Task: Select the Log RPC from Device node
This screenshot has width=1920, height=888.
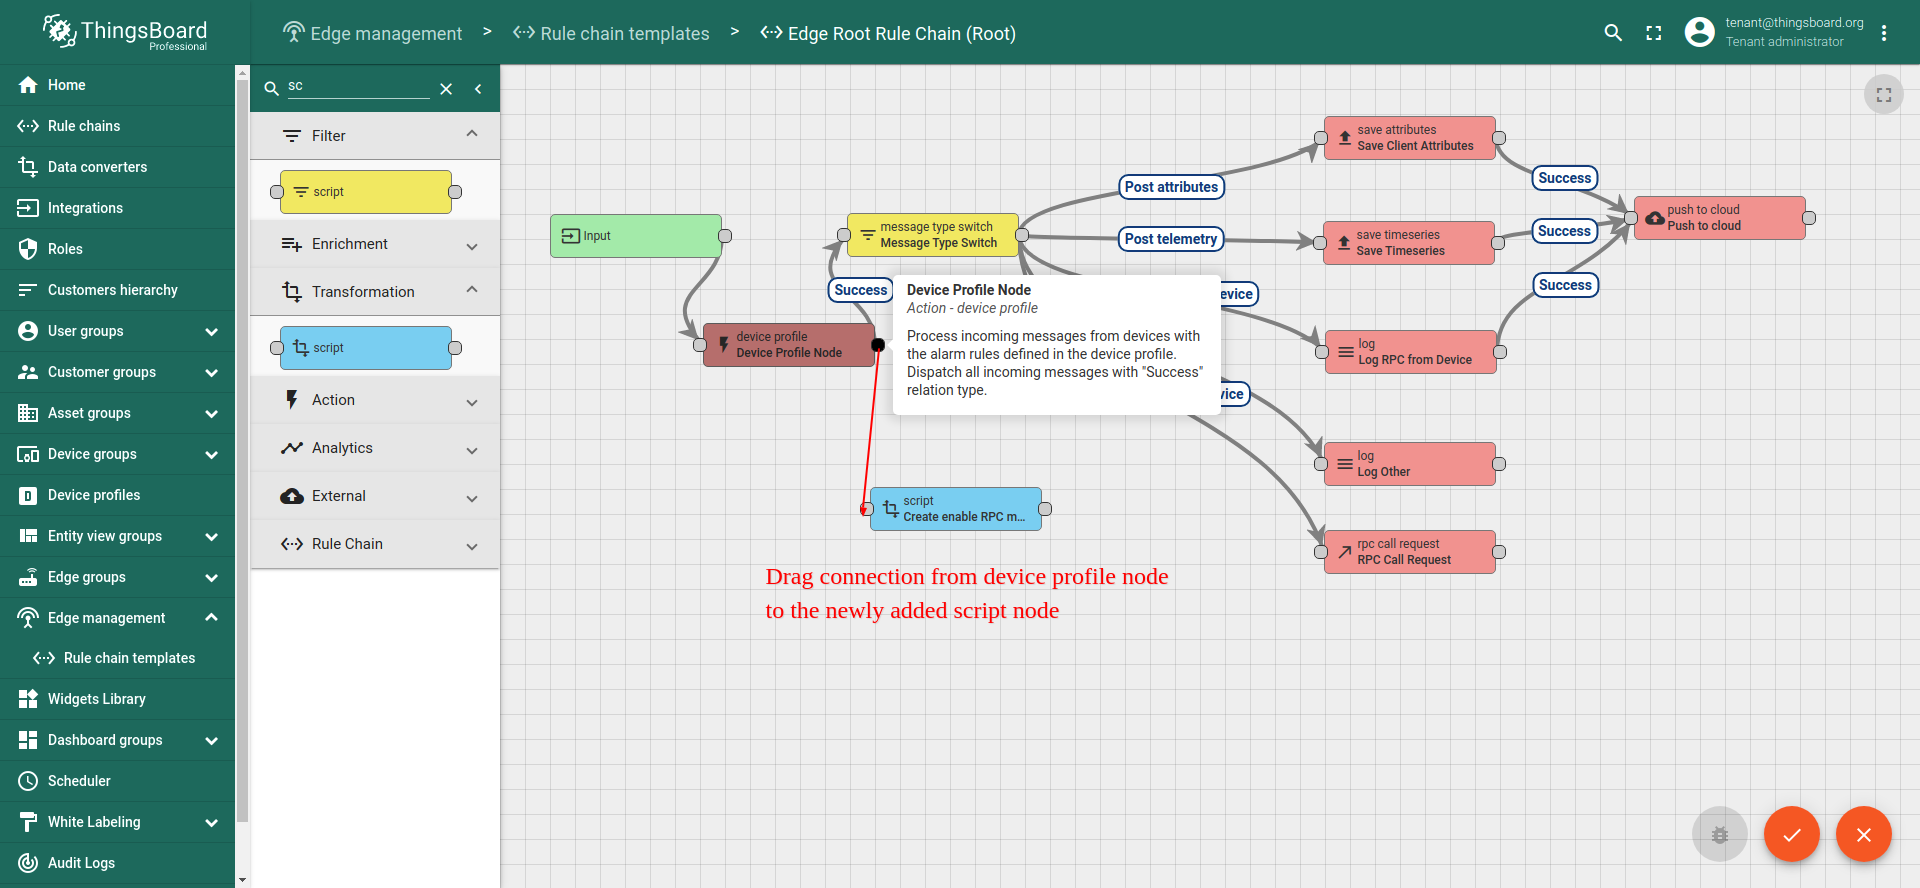Action: tap(1411, 352)
